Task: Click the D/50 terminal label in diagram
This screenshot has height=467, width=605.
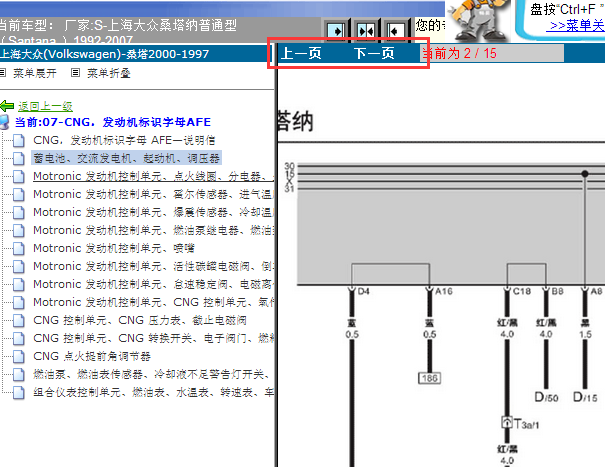Action: [546, 397]
